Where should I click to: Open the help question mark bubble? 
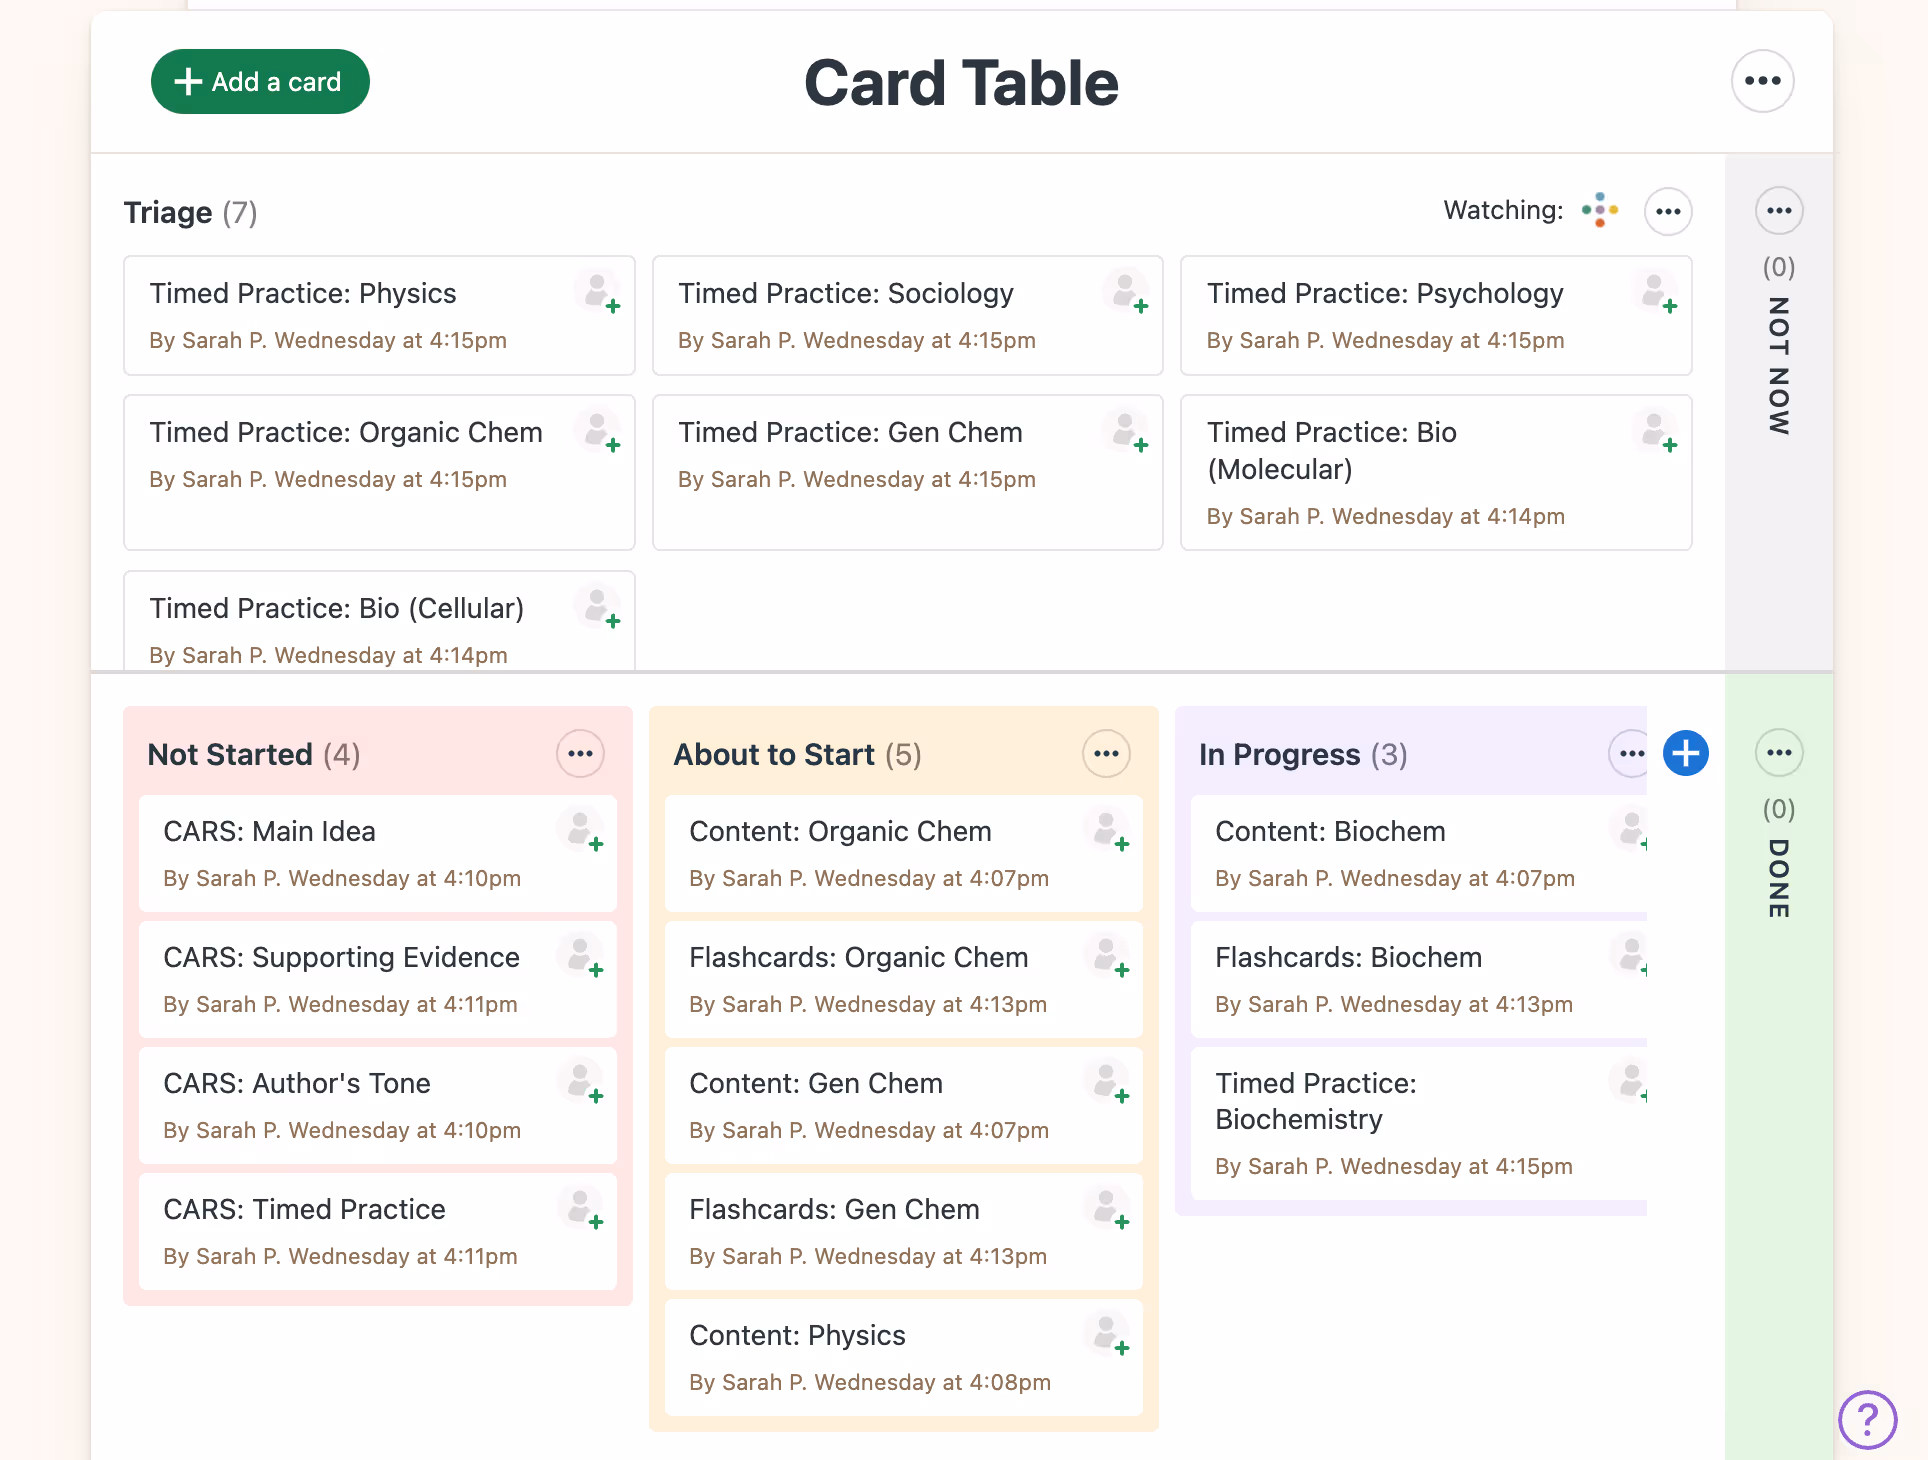click(x=1866, y=1419)
